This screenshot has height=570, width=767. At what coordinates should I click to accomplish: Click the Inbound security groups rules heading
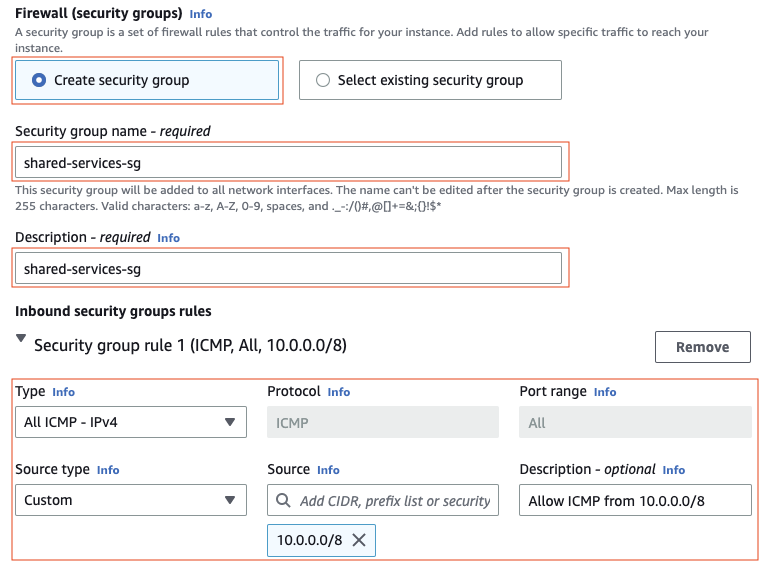point(113,311)
